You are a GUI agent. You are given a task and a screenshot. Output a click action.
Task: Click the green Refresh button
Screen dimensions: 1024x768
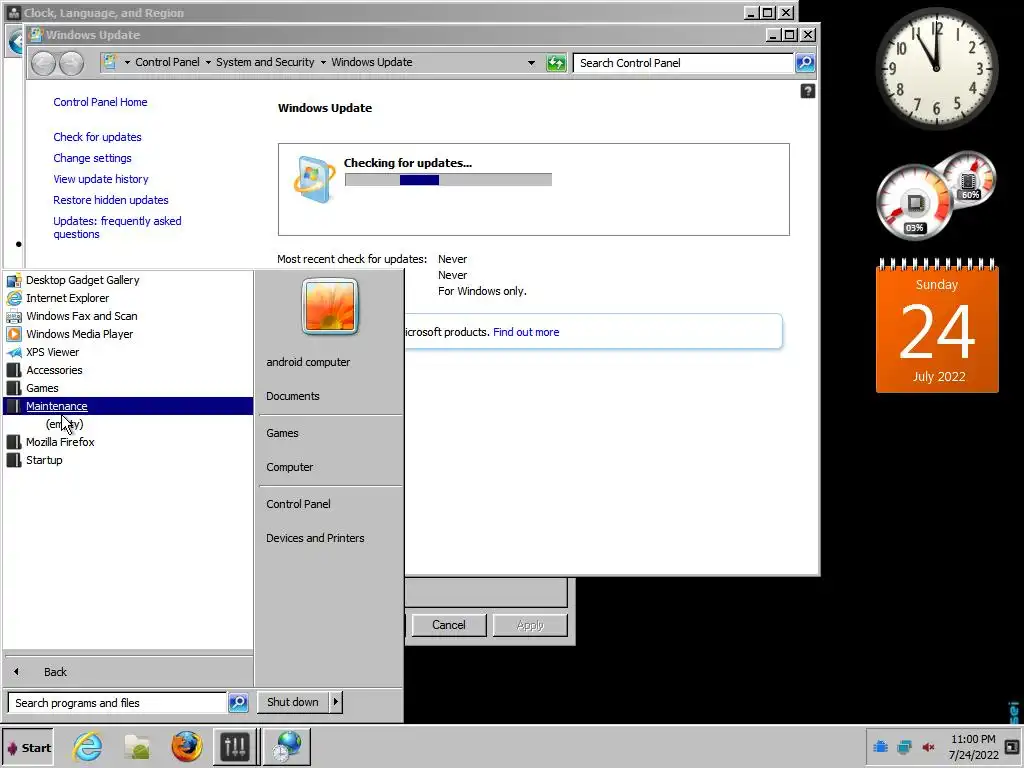click(556, 63)
